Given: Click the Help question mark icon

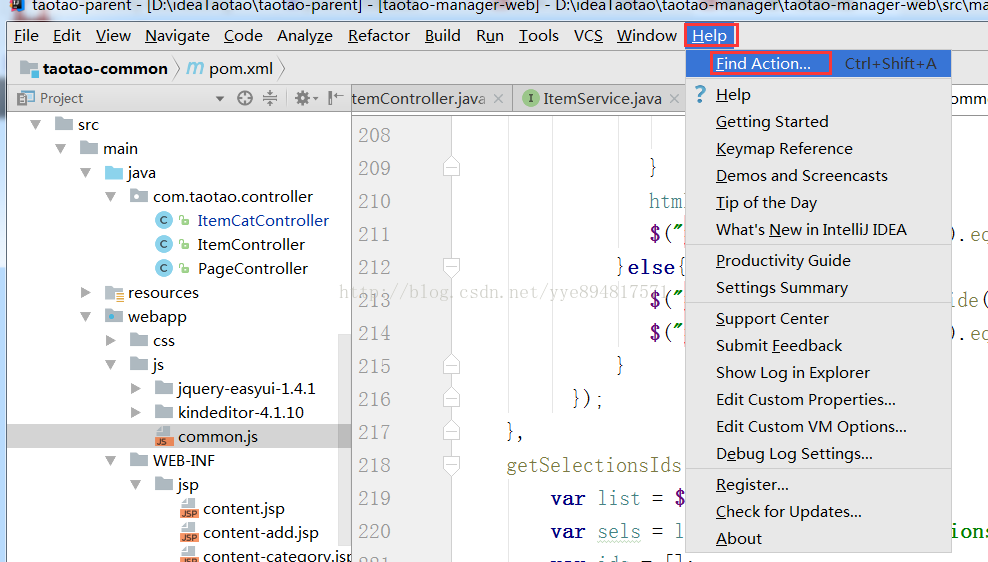Looking at the screenshot, I should [700, 95].
